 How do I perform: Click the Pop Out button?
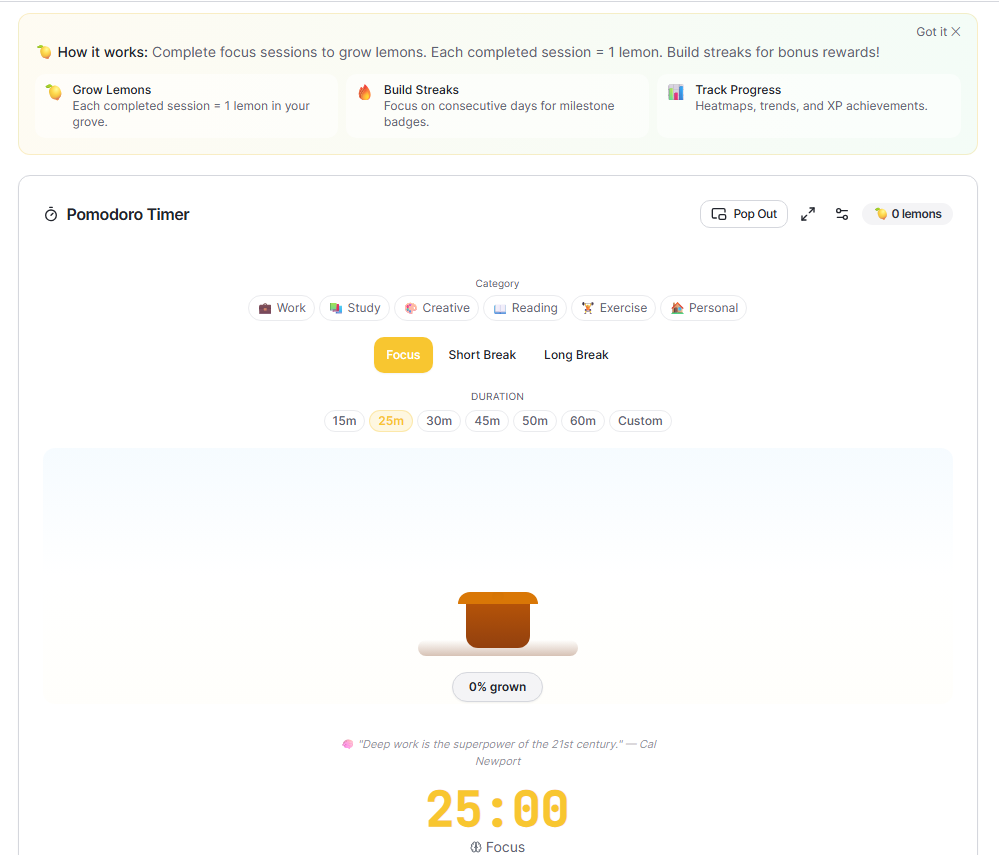pyautogui.click(x=744, y=213)
